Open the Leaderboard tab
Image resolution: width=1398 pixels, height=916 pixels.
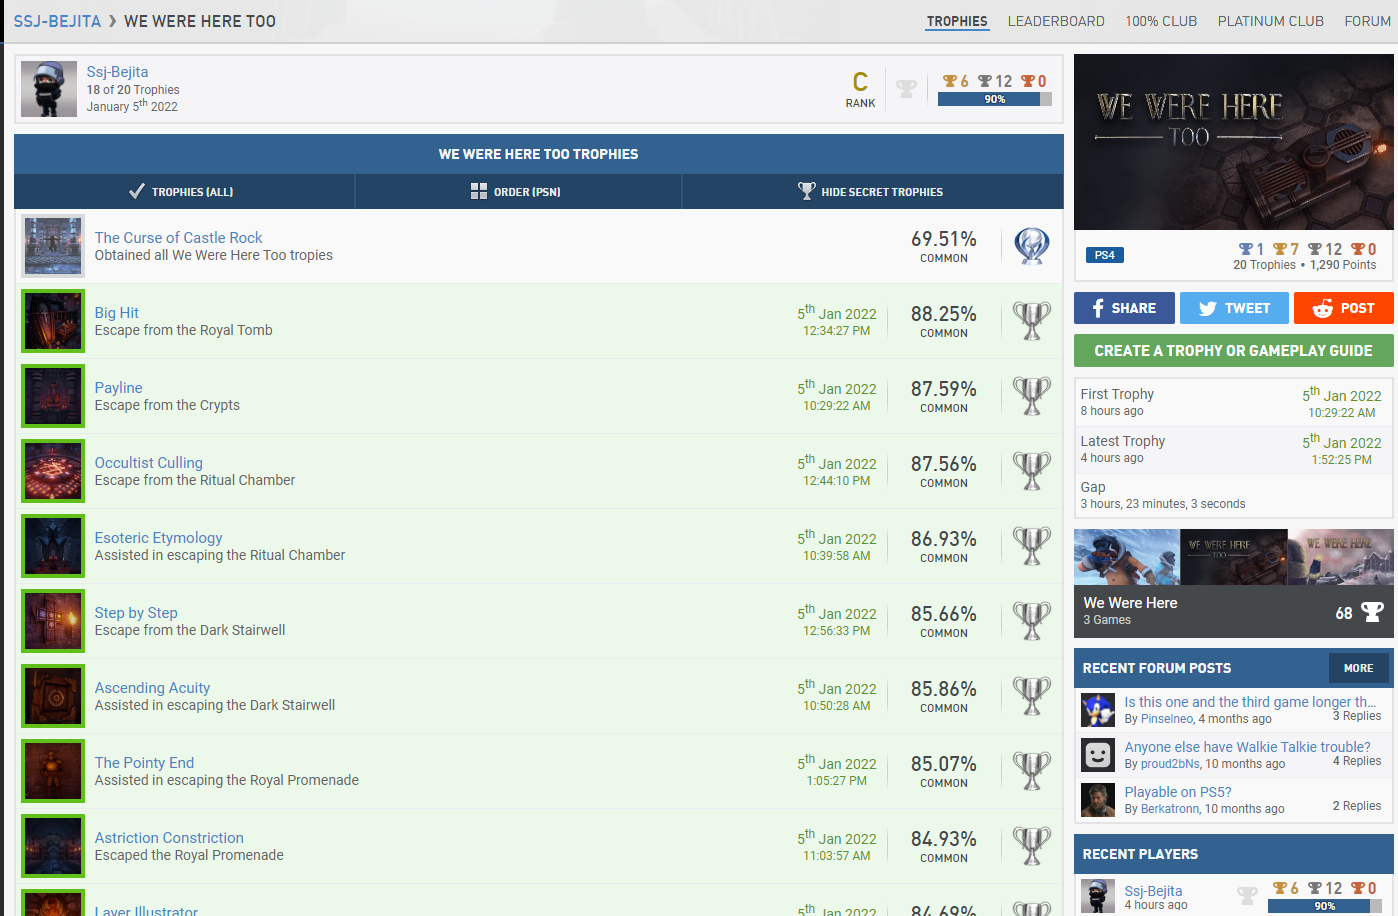point(1056,21)
